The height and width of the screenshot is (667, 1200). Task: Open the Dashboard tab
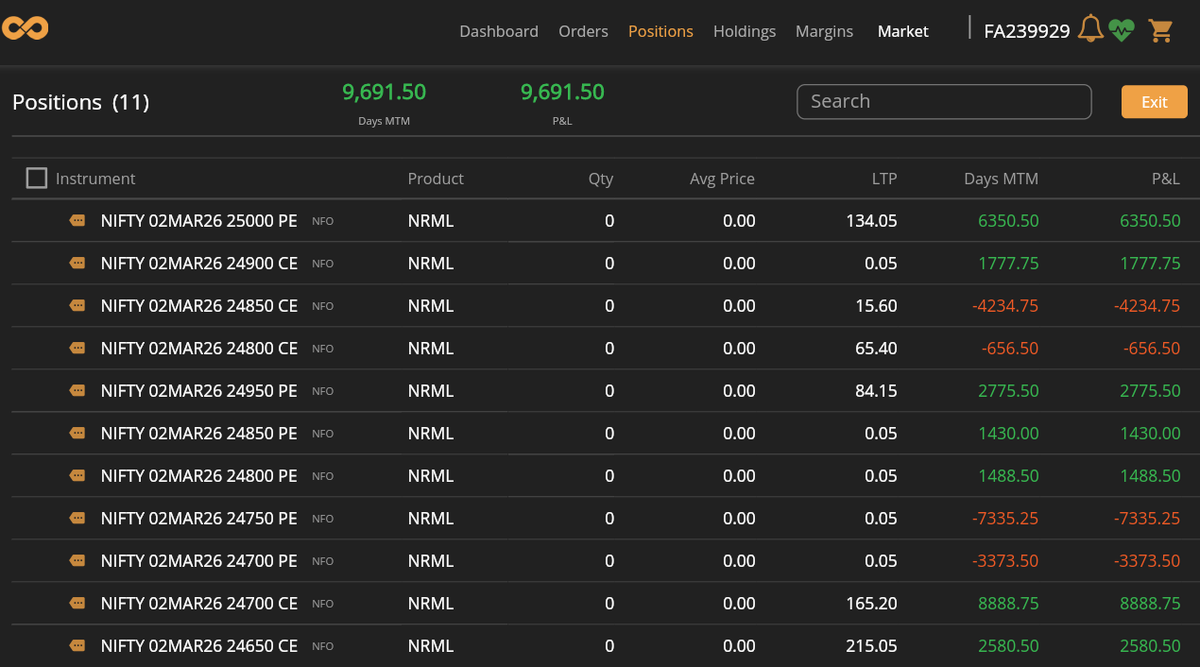[x=499, y=31]
